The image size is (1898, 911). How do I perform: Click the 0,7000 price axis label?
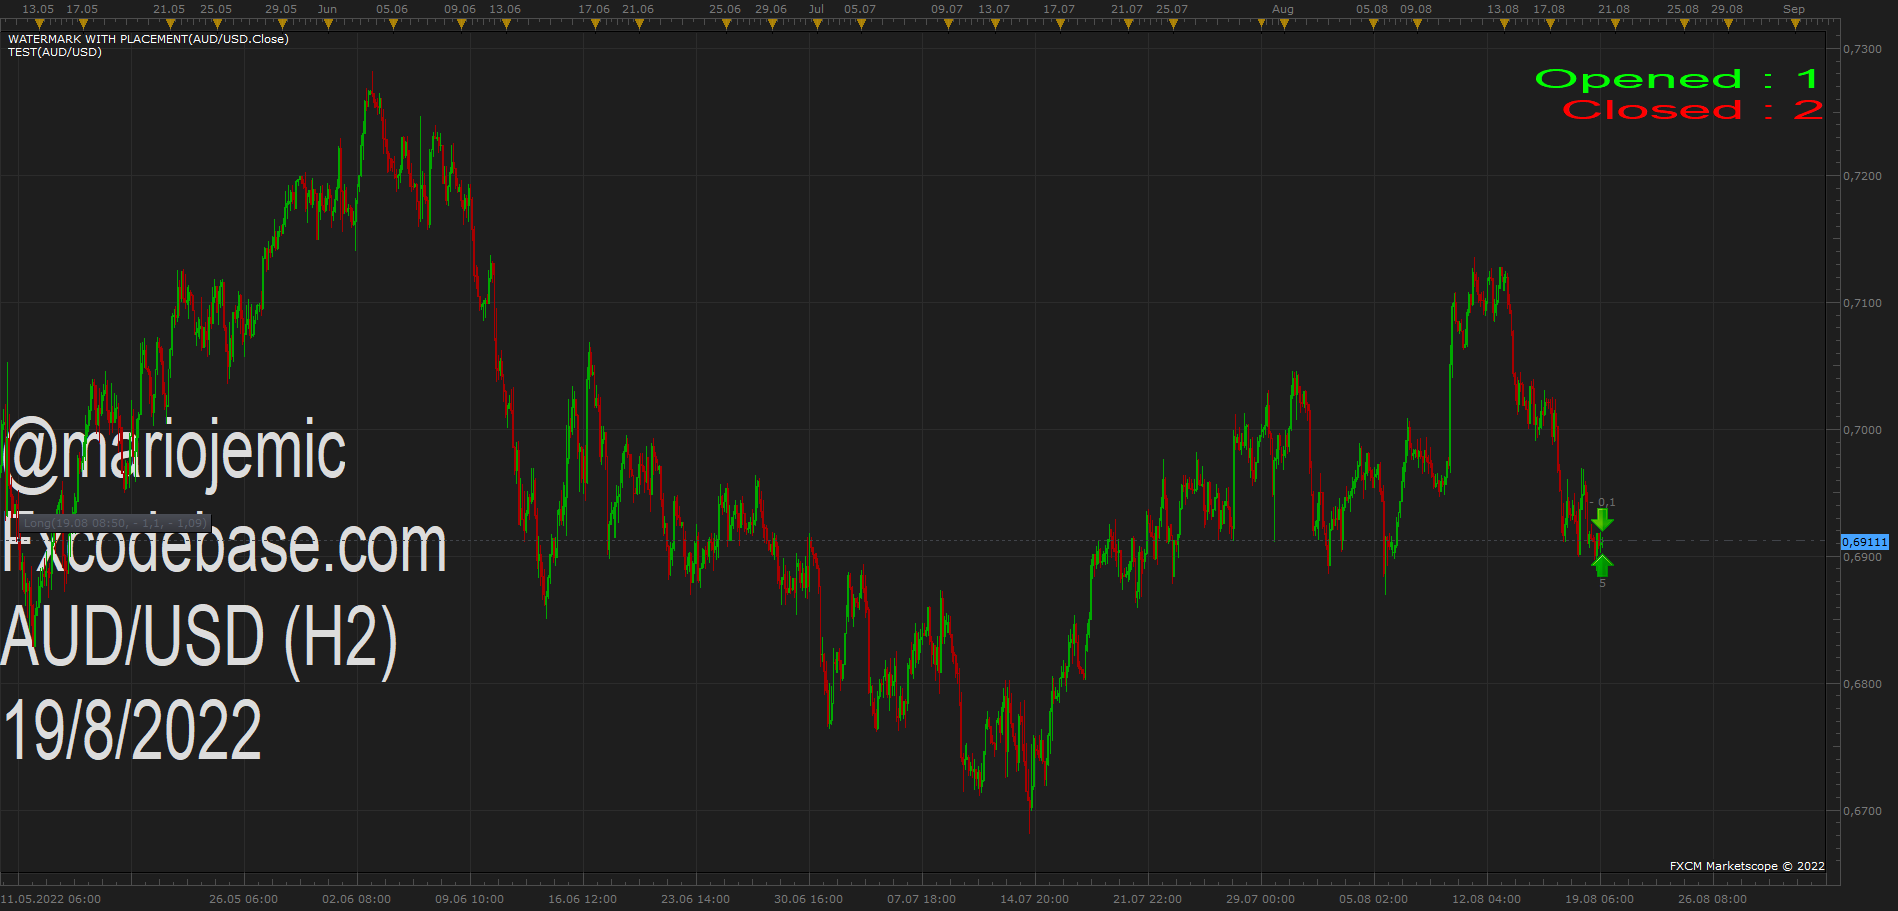1862,430
